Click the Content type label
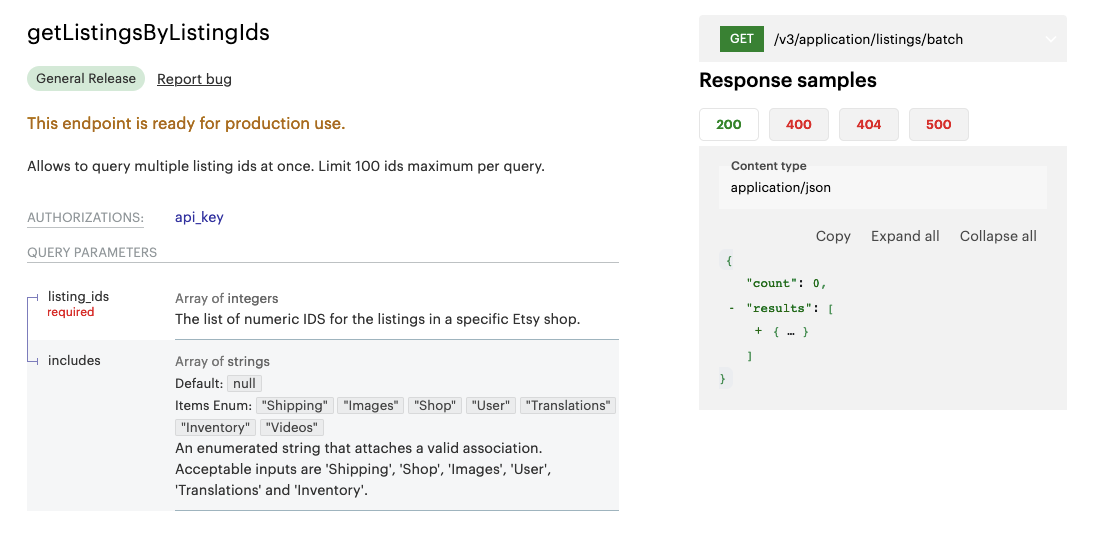Image resolution: width=1096 pixels, height=554 pixels. [x=769, y=166]
